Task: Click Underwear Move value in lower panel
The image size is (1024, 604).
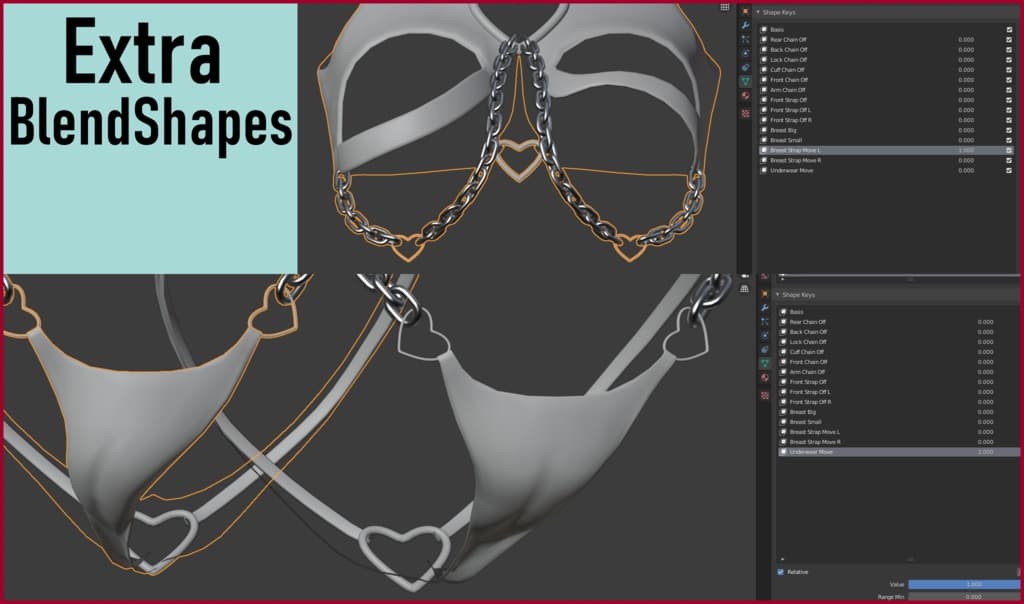Action: tap(985, 452)
